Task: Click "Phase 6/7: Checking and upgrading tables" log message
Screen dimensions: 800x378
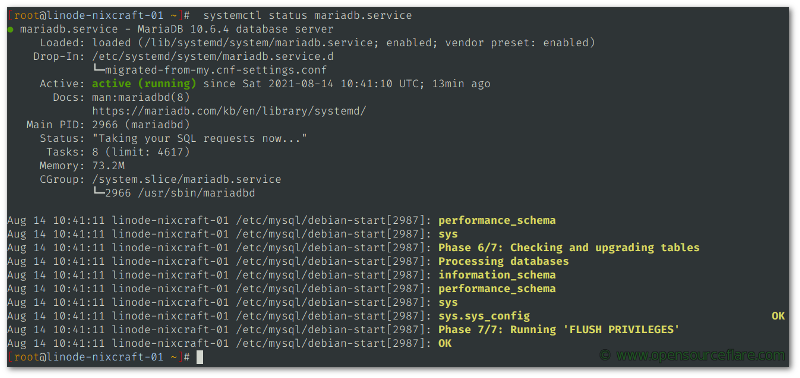Action: click(569, 248)
